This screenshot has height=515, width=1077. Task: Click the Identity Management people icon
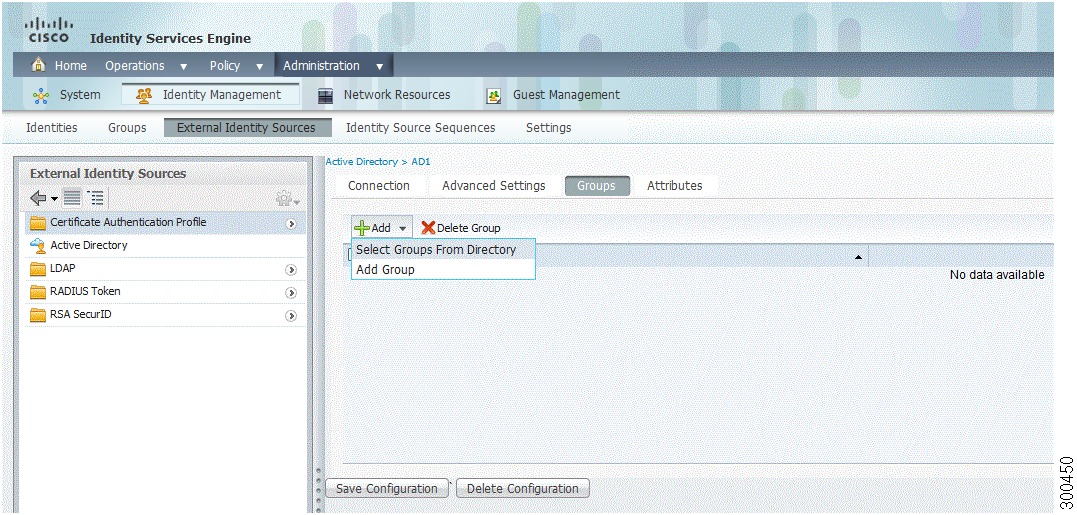point(144,95)
